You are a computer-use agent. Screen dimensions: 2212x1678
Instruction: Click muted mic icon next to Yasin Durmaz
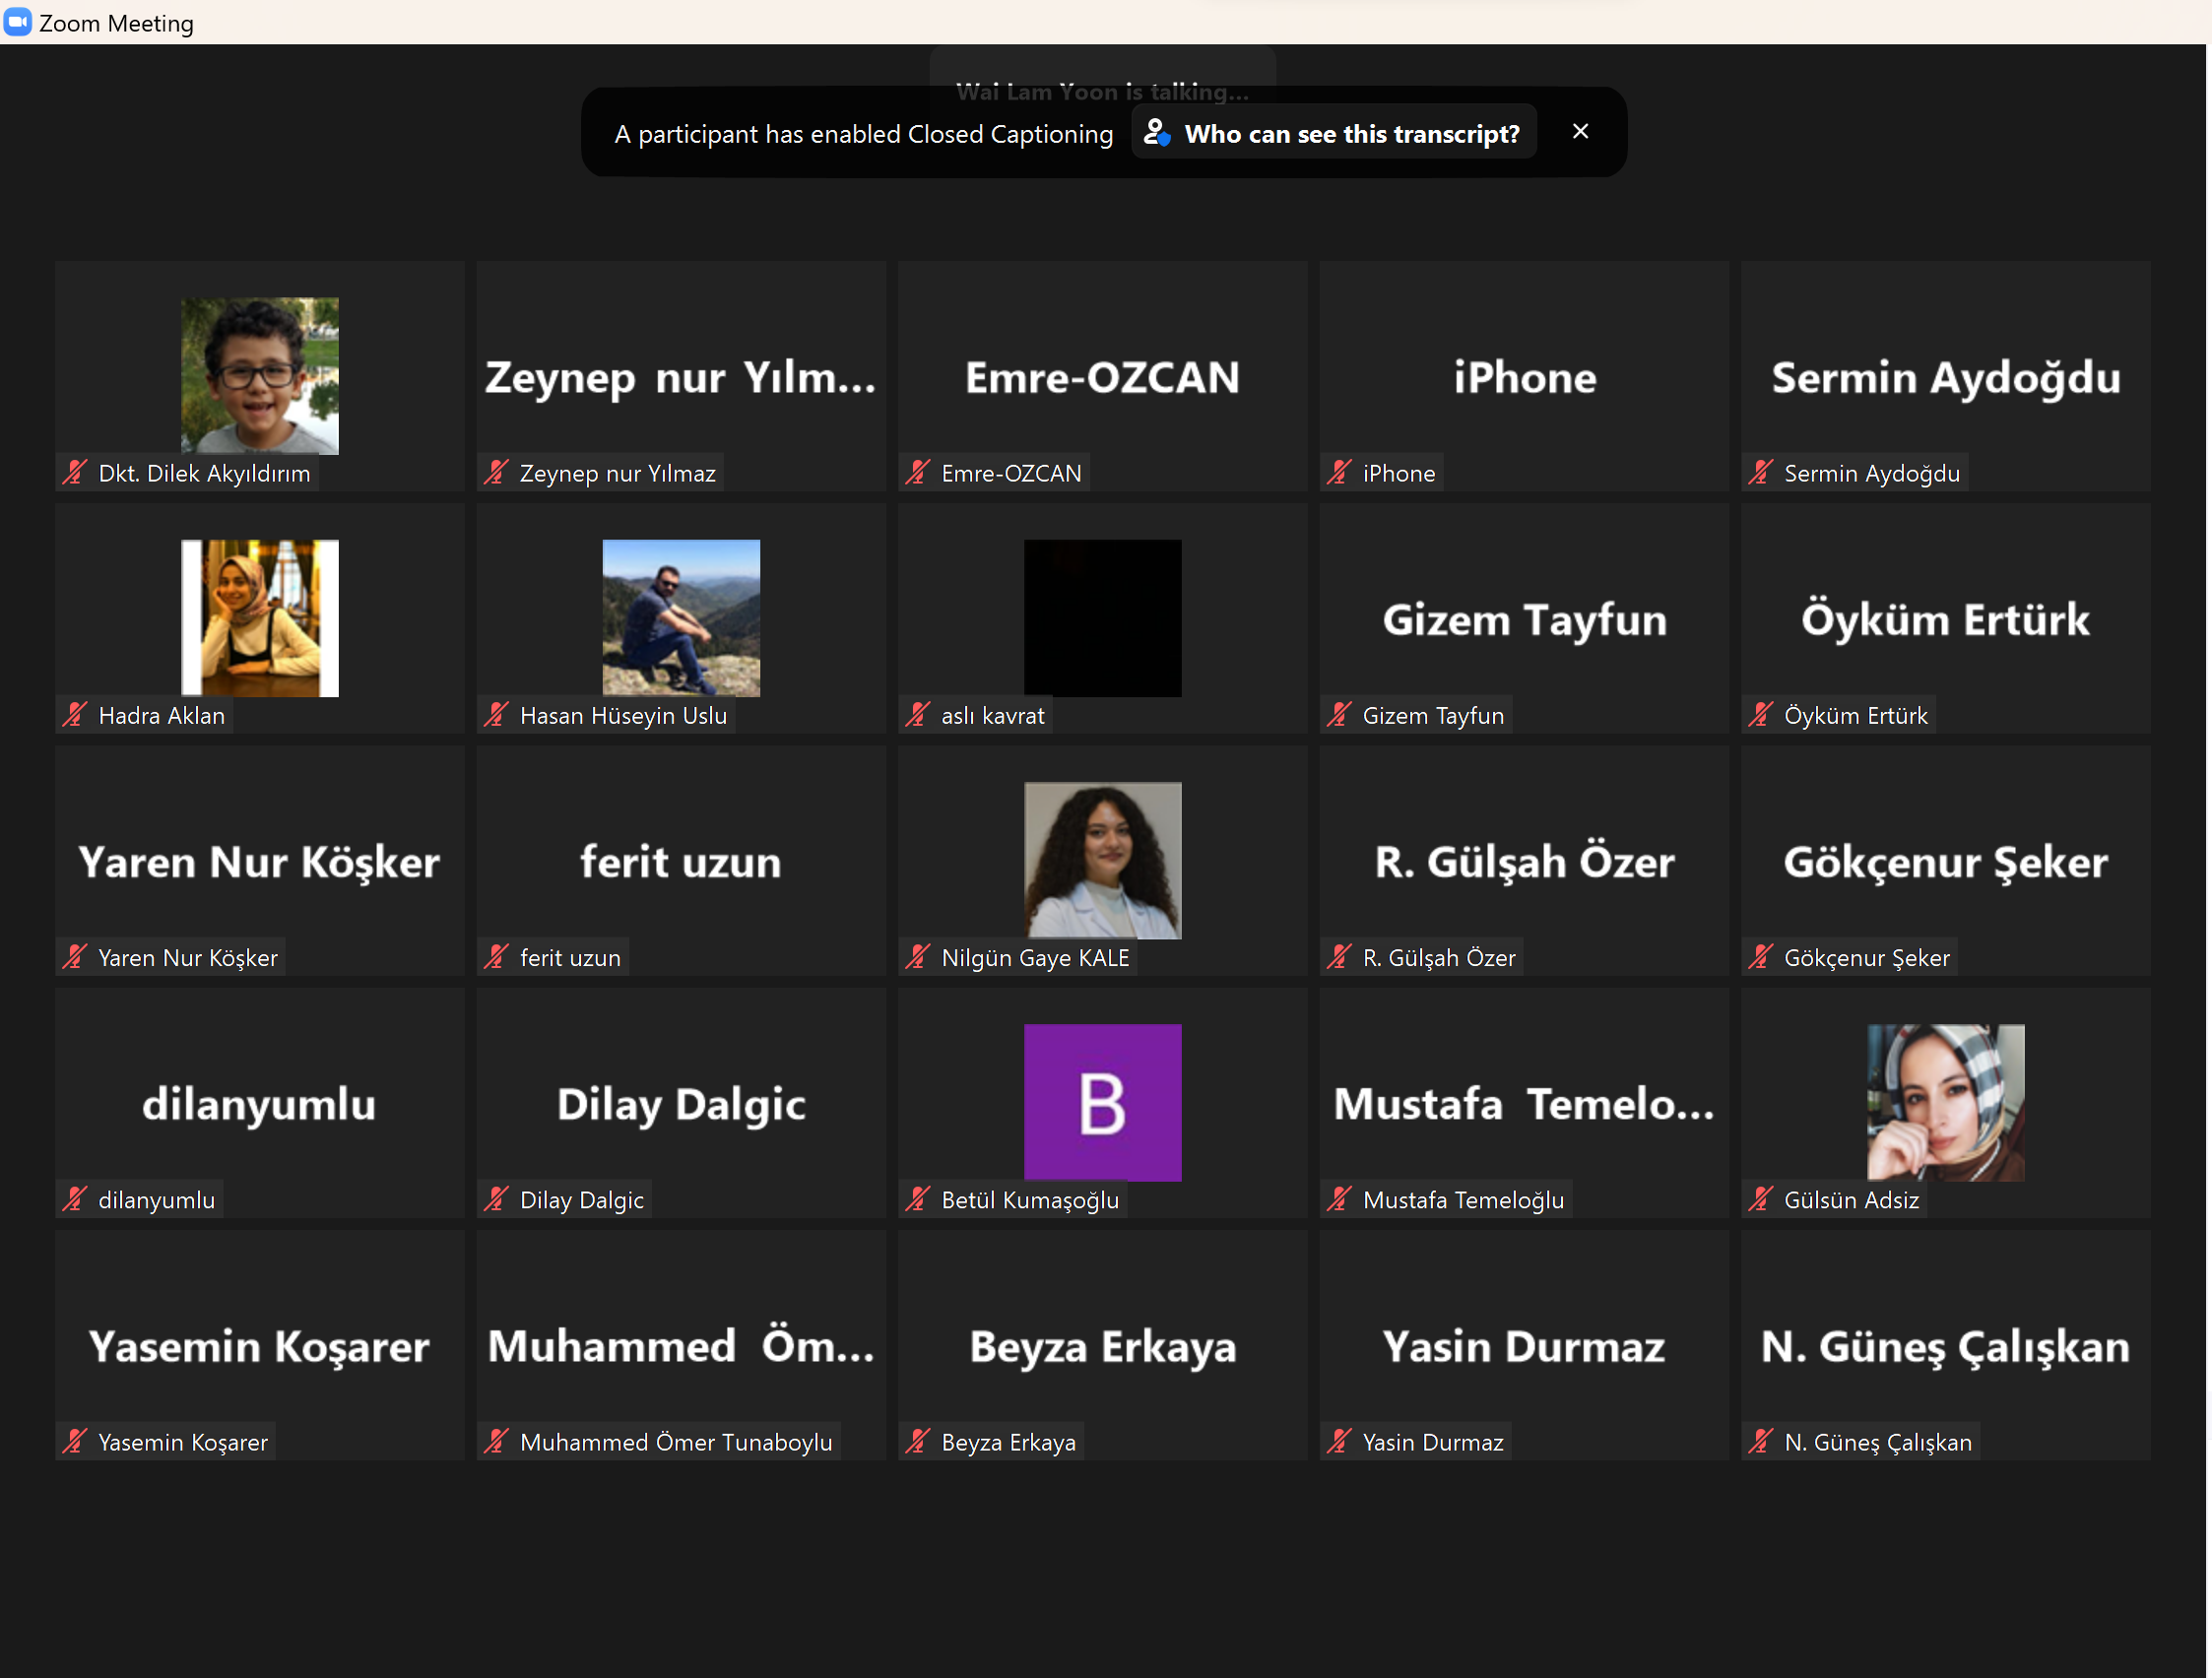coord(1339,1441)
